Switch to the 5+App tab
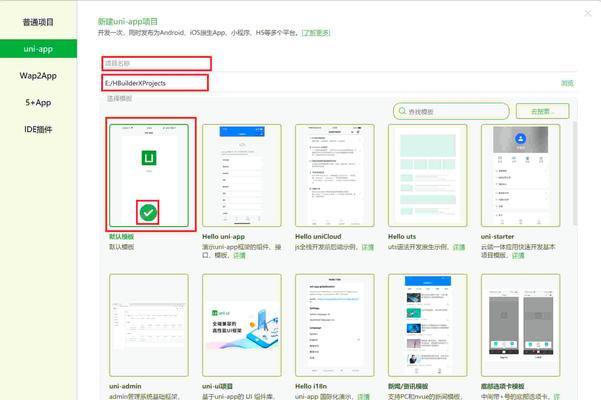The height and width of the screenshot is (400, 601). [37, 102]
